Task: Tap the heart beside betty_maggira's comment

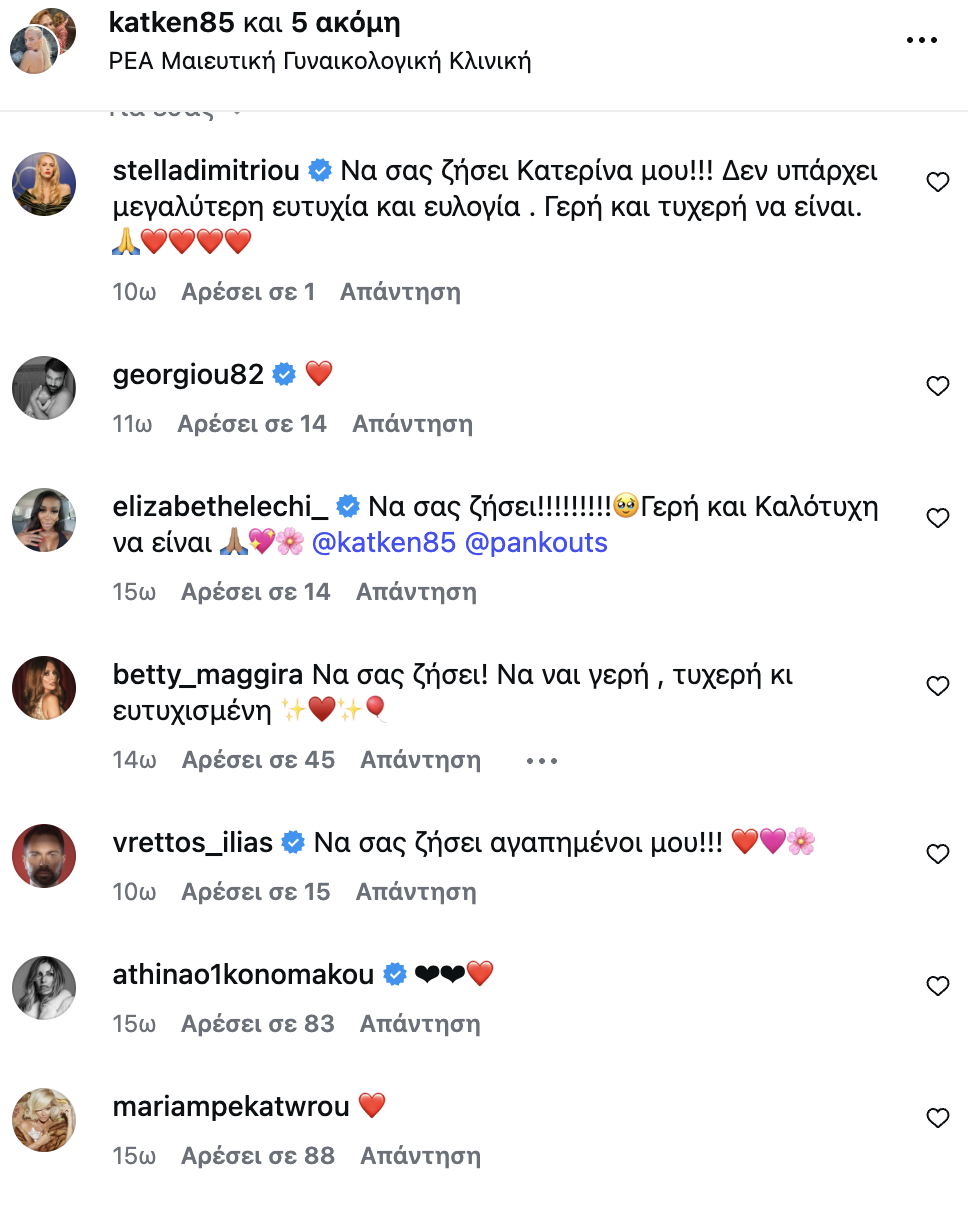Action: click(x=937, y=686)
